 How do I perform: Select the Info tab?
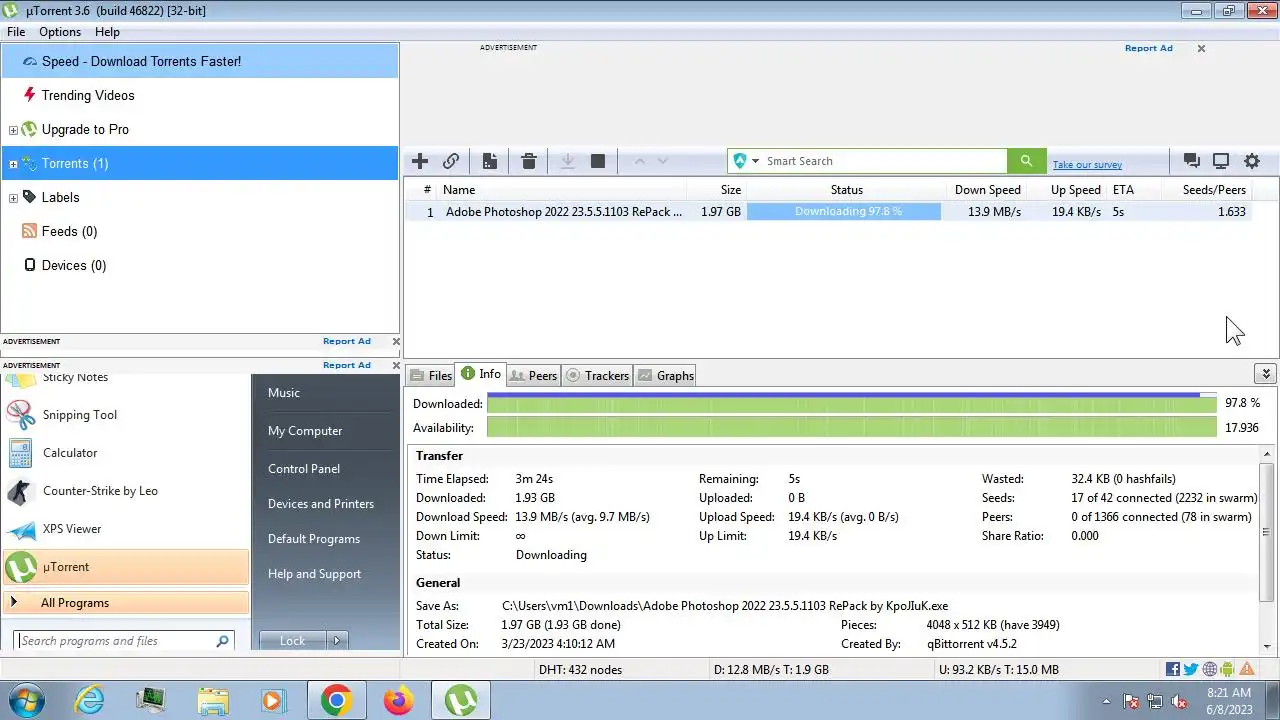pos(480,374)
